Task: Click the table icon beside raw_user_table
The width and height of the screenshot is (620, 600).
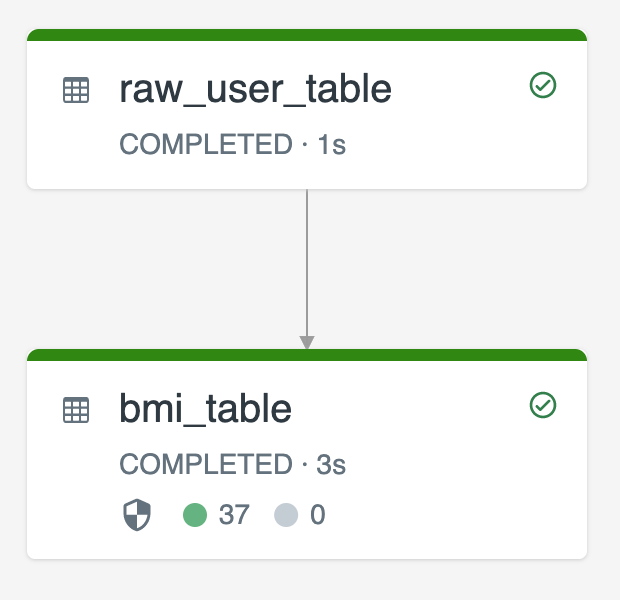Action: click(76, 90)
